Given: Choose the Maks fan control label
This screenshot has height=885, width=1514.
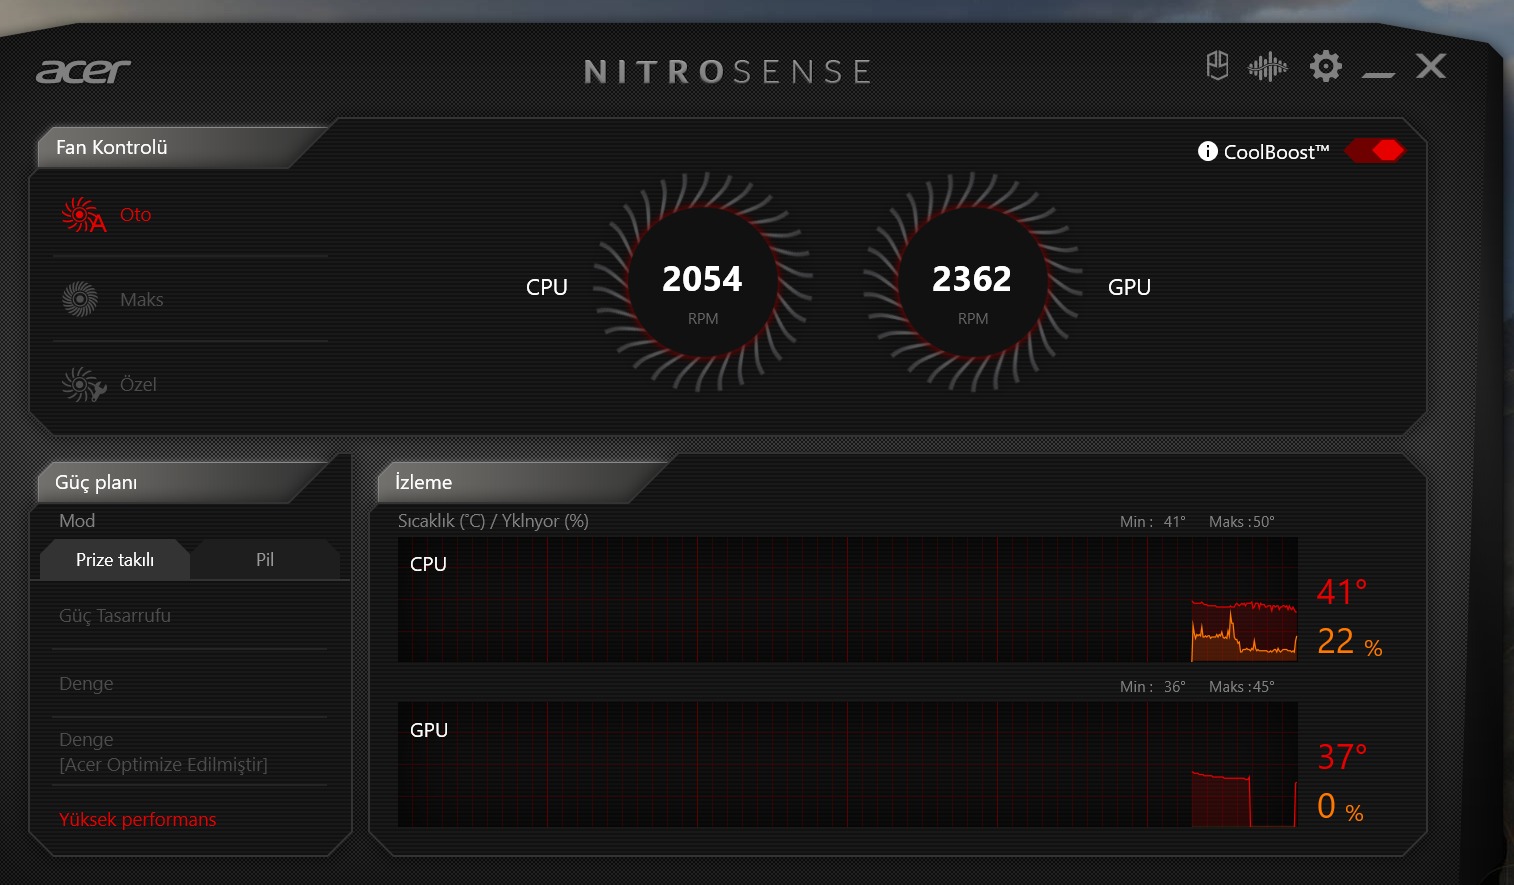Looking at the screenshot, I should [141, 299].
